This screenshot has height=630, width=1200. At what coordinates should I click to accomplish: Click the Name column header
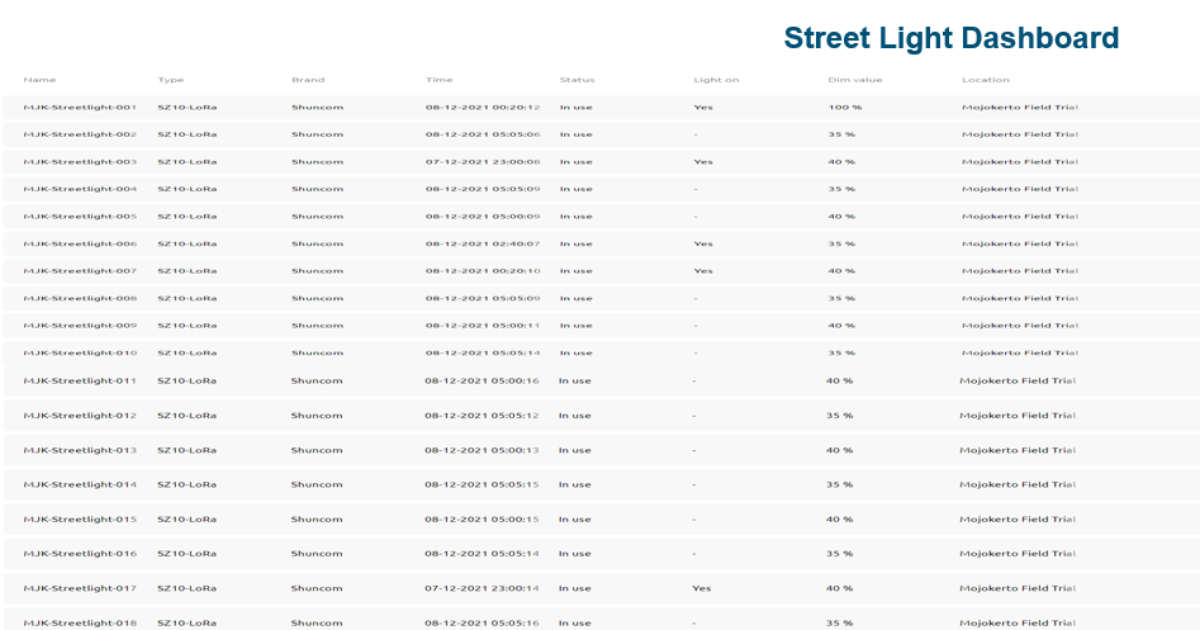click(40, 80)
